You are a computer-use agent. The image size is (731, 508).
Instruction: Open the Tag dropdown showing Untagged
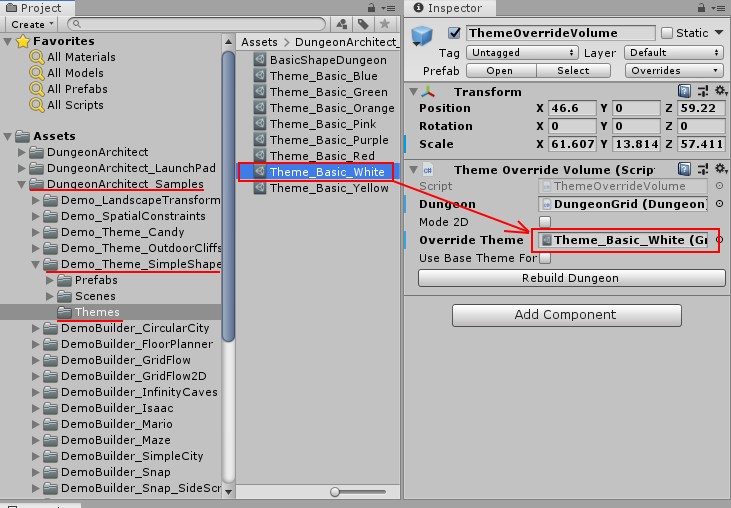click(523, 52)
